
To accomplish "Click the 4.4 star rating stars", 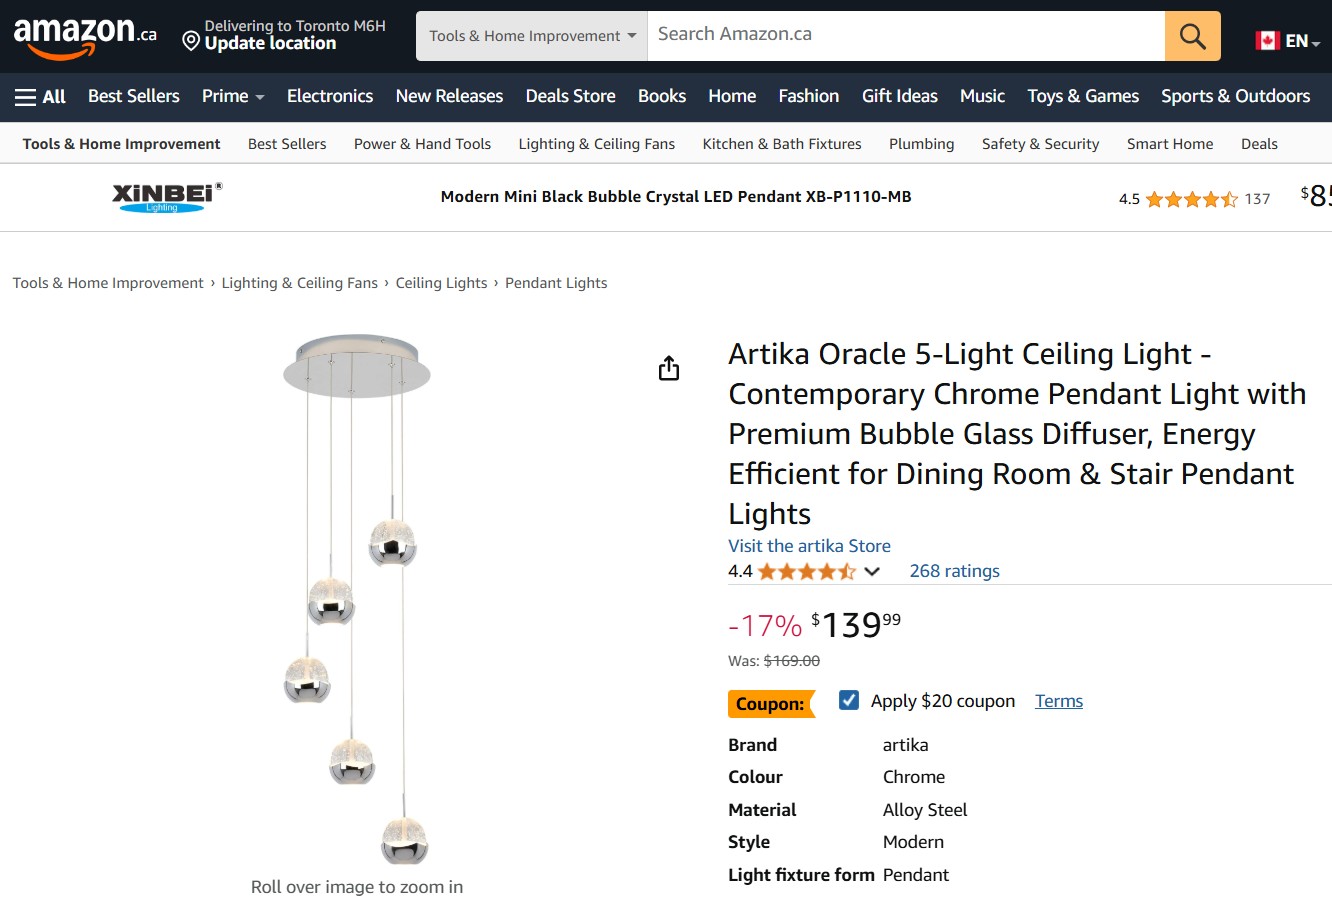I will [x=806, y=572].
